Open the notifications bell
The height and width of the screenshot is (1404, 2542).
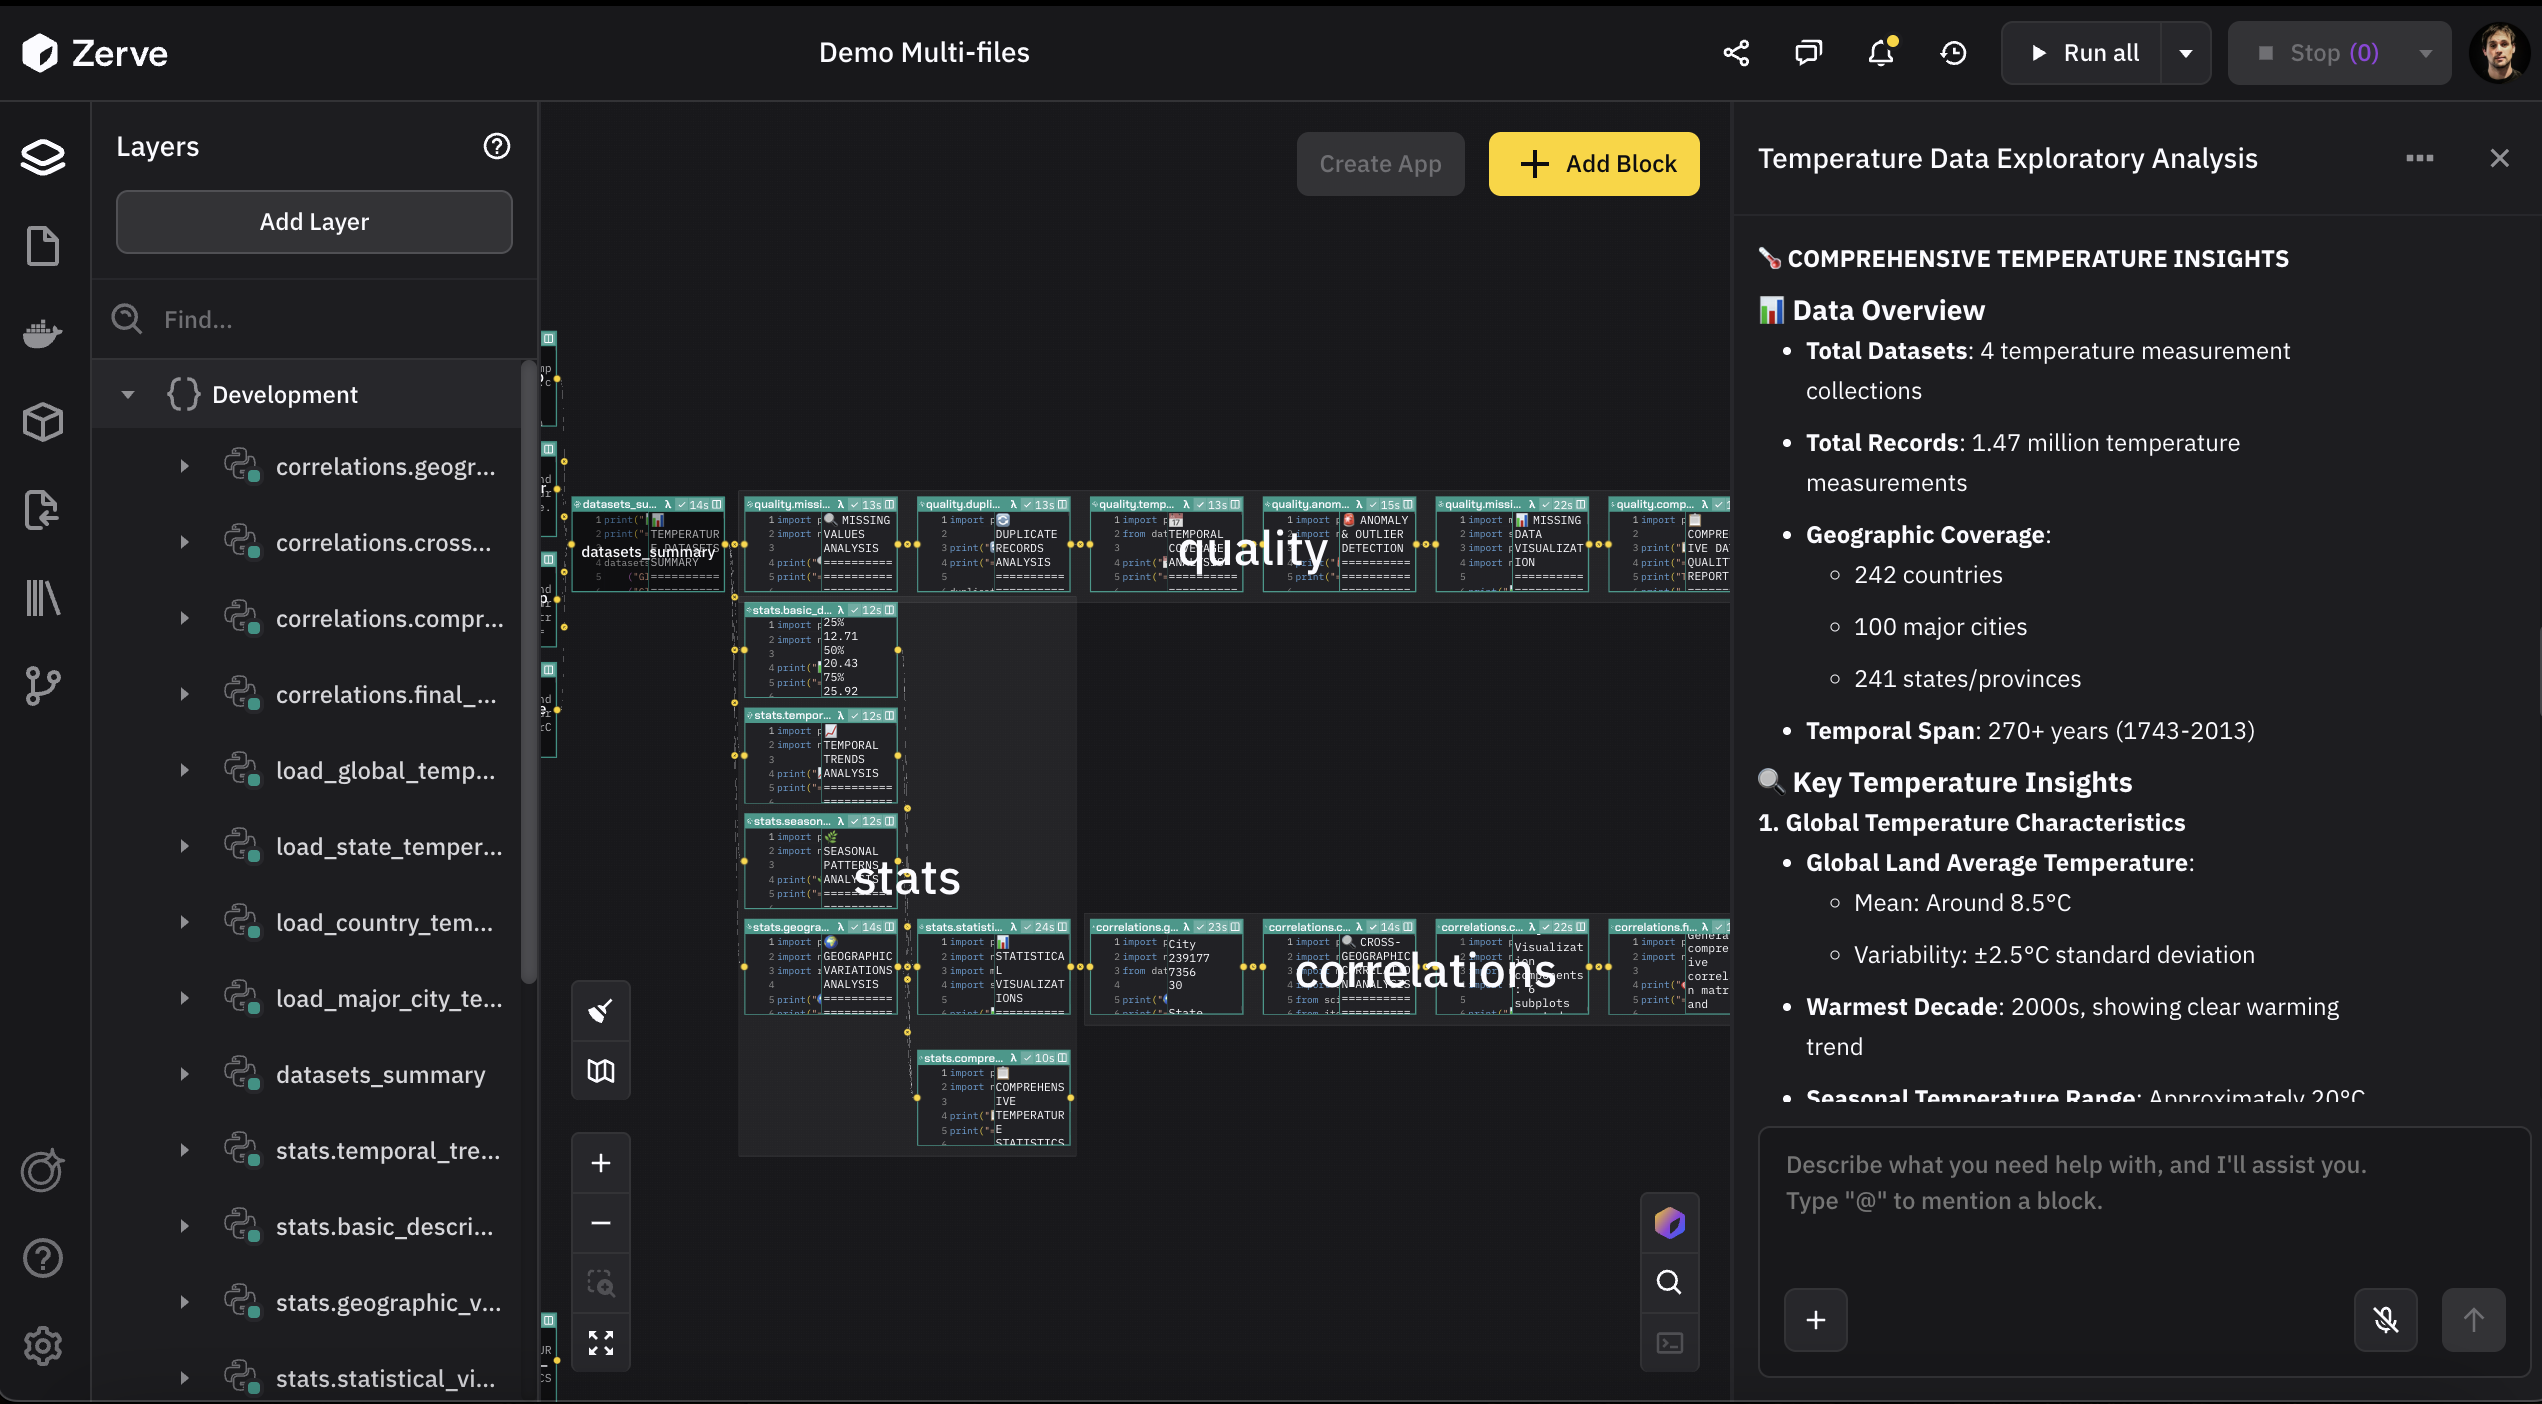tap(1881, 53)
